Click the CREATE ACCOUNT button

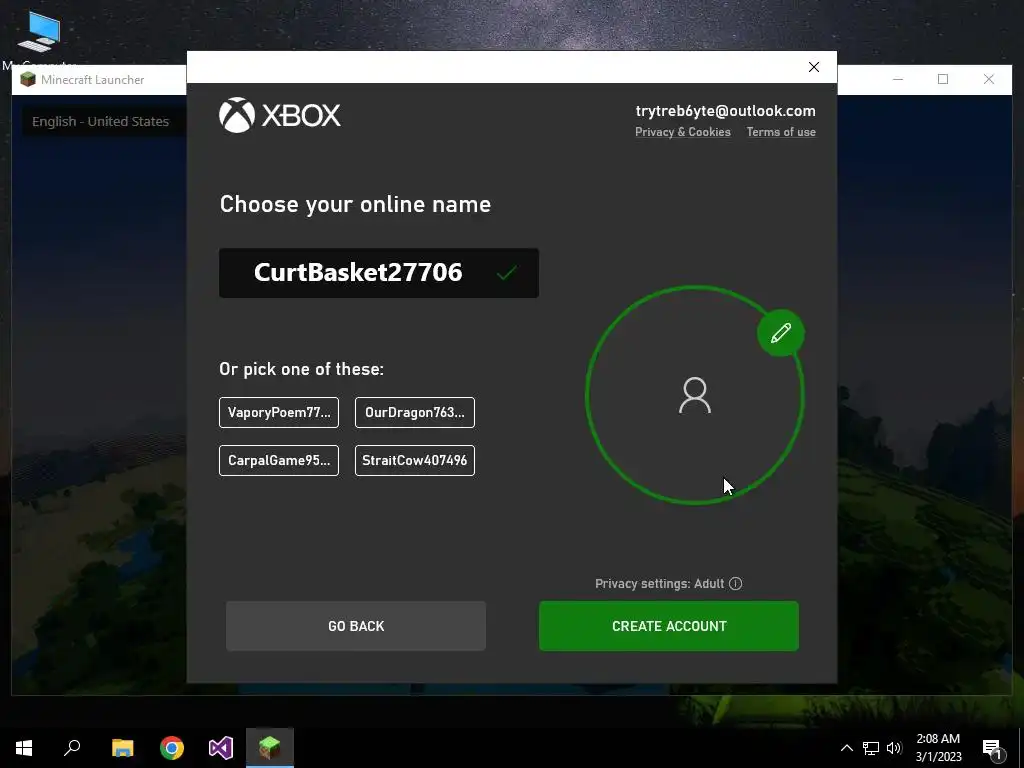669,626
